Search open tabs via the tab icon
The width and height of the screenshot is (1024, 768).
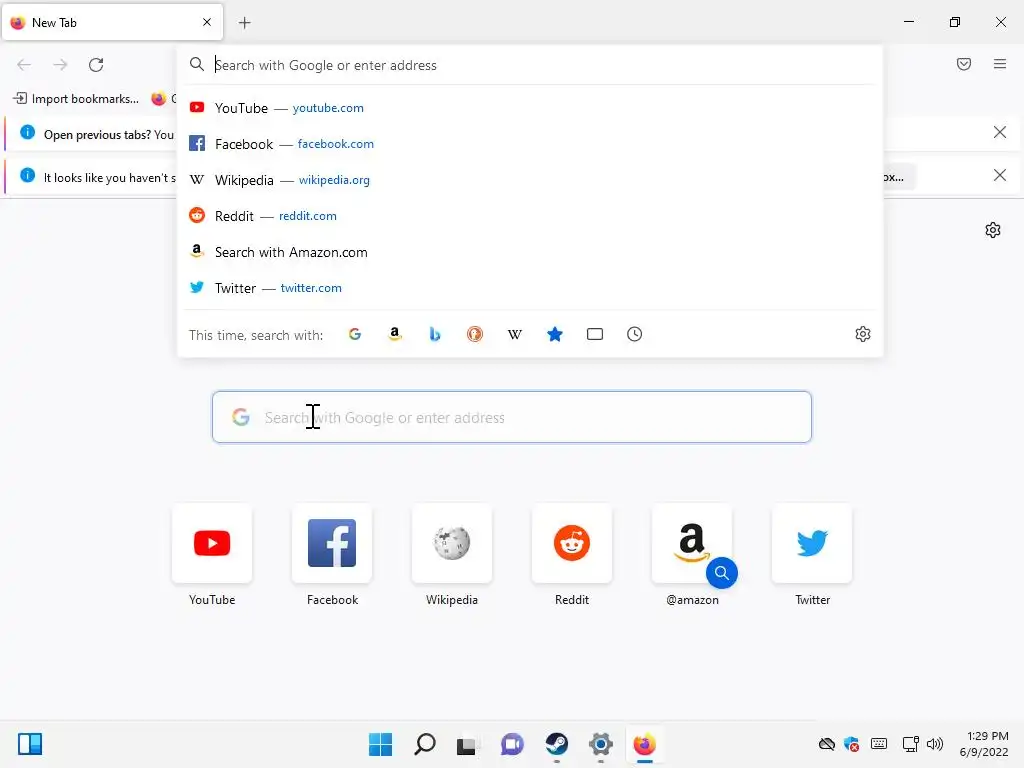(x=595, y=334)
